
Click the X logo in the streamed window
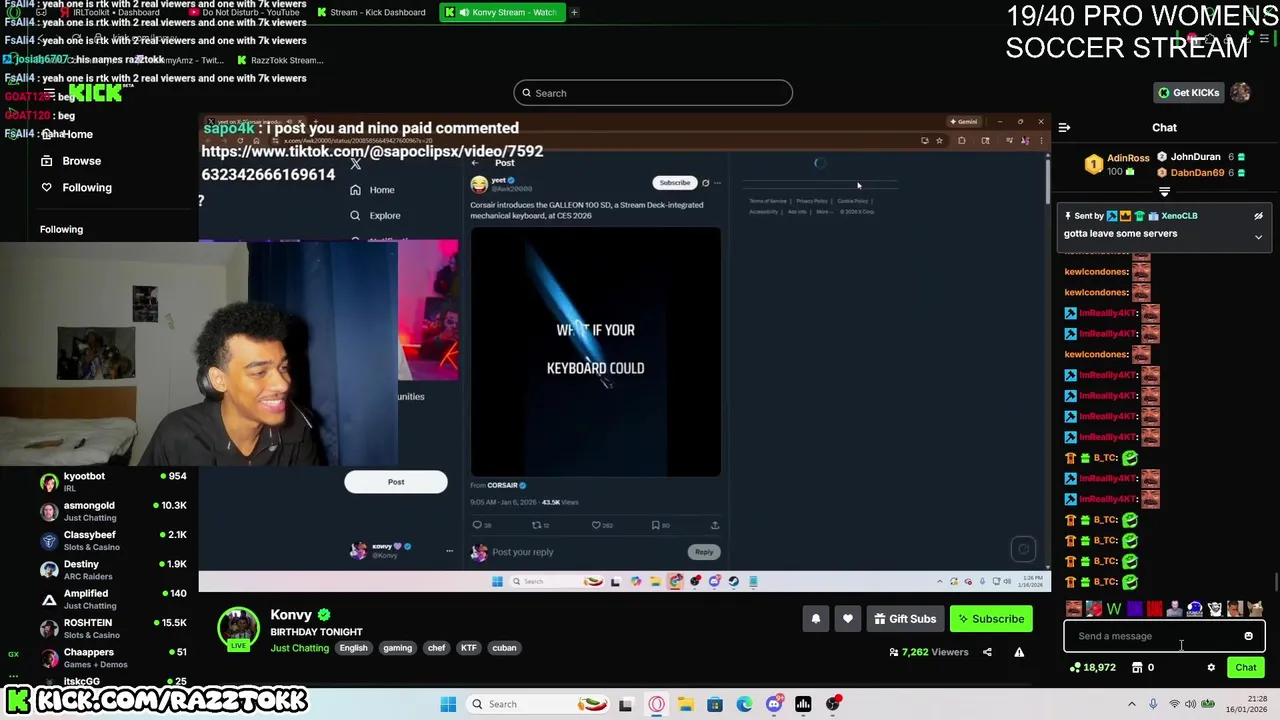(355, 163)
